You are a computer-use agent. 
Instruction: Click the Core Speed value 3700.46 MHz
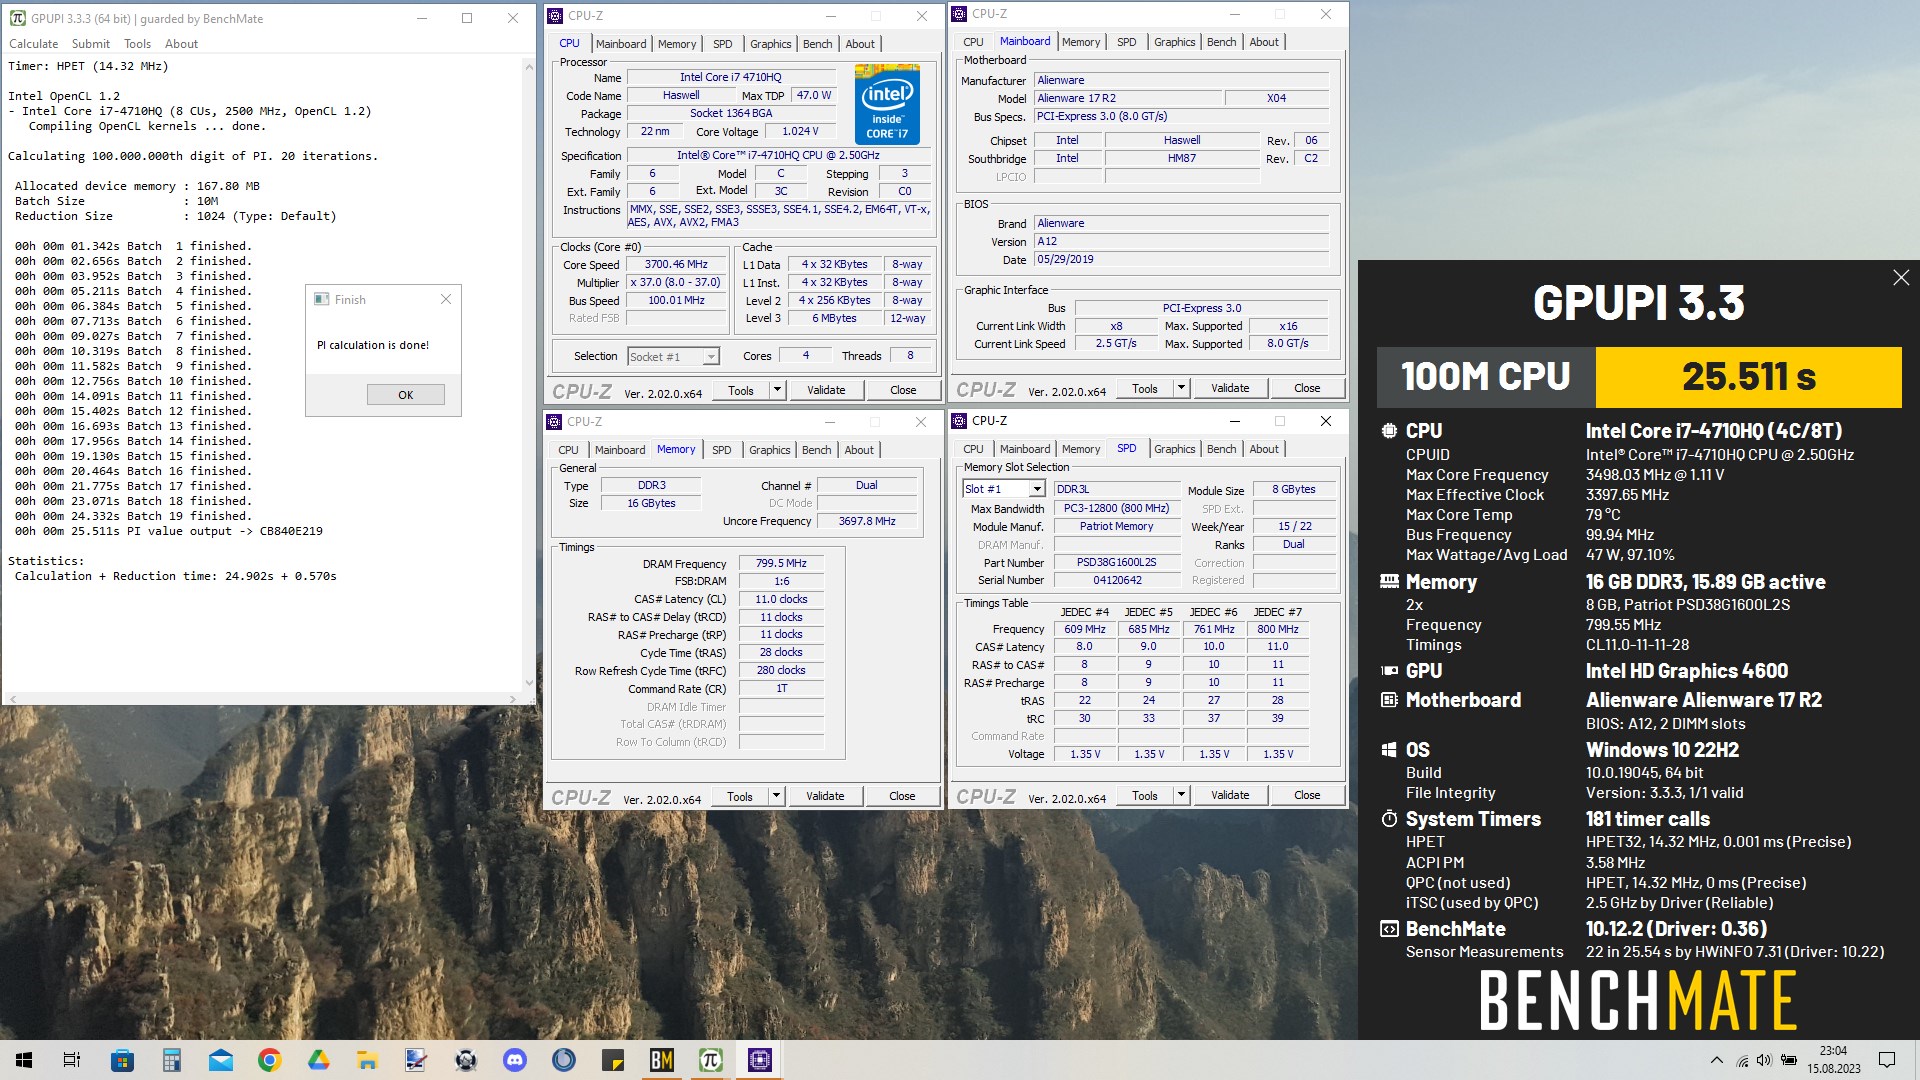click(676, 265)
